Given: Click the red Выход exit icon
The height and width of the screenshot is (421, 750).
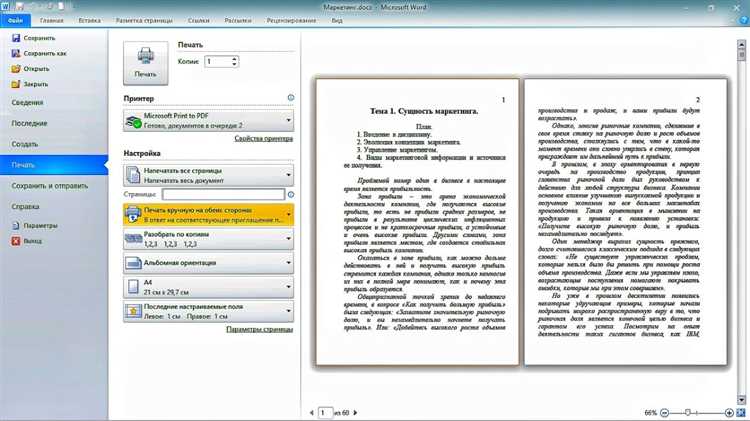Looking at the screenshot, I should [15, 241].
